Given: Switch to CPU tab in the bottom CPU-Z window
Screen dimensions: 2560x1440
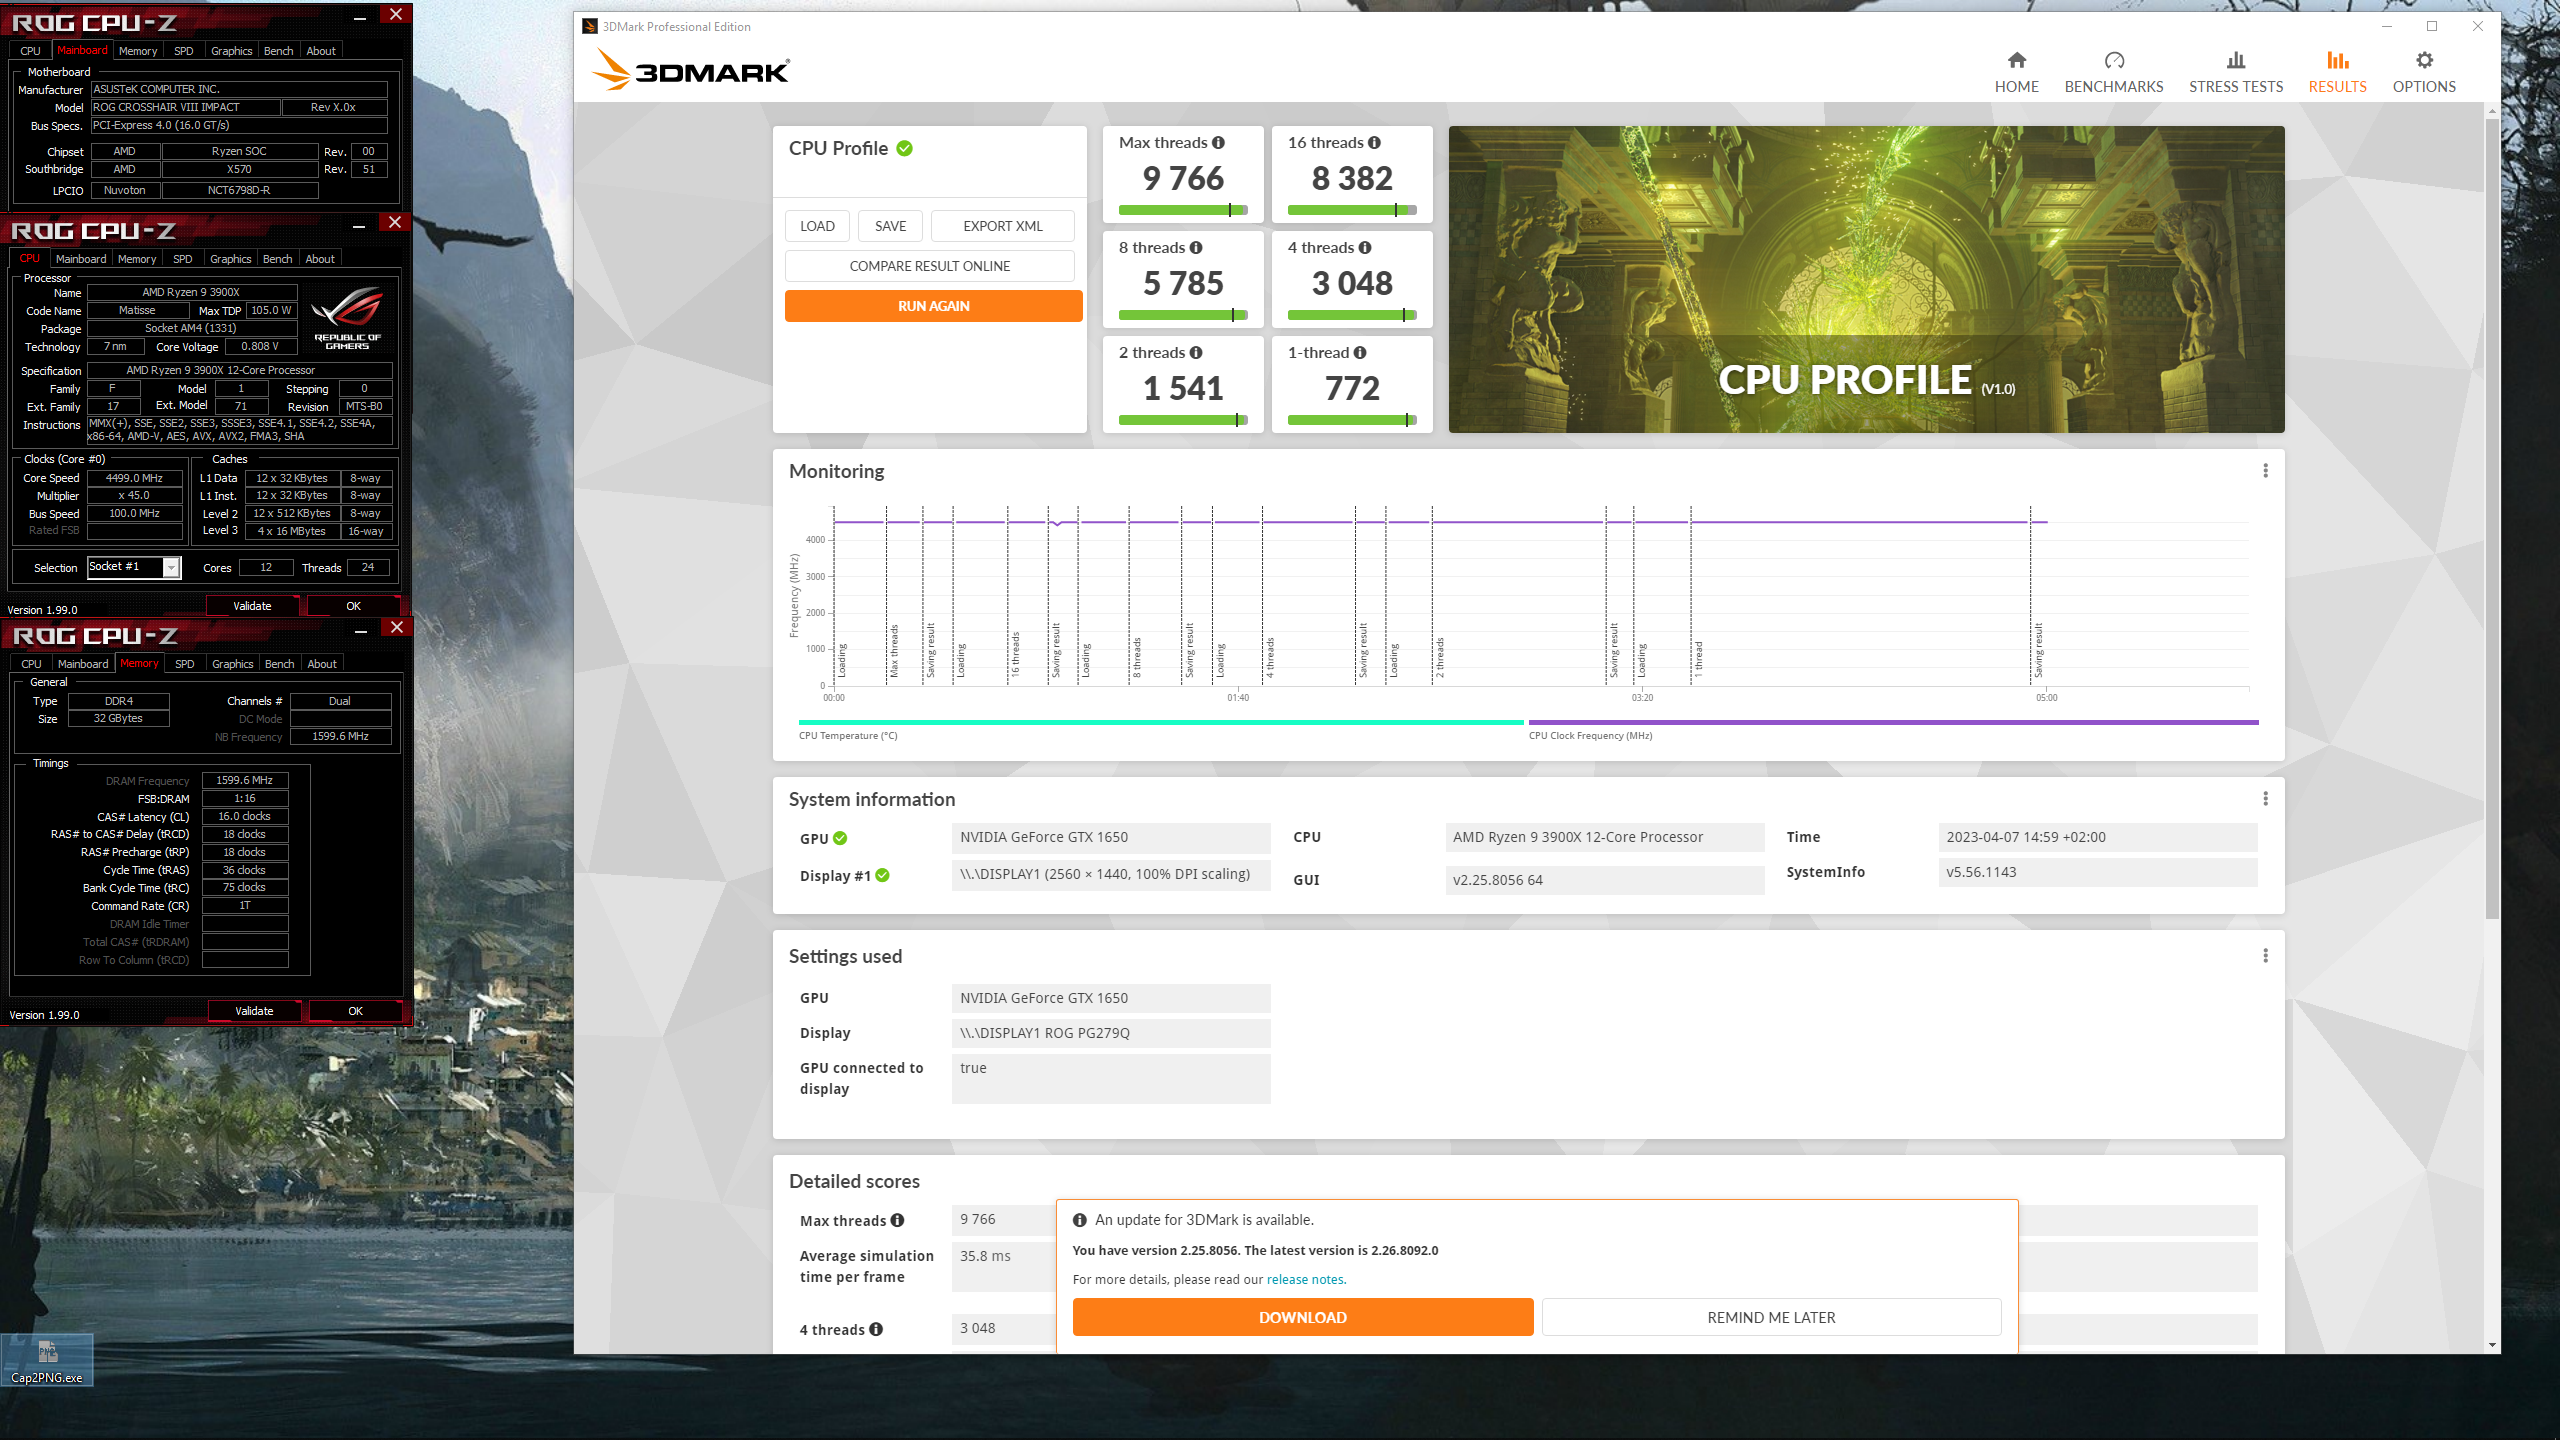Looking at the screenshot, I should coord(32,664).
